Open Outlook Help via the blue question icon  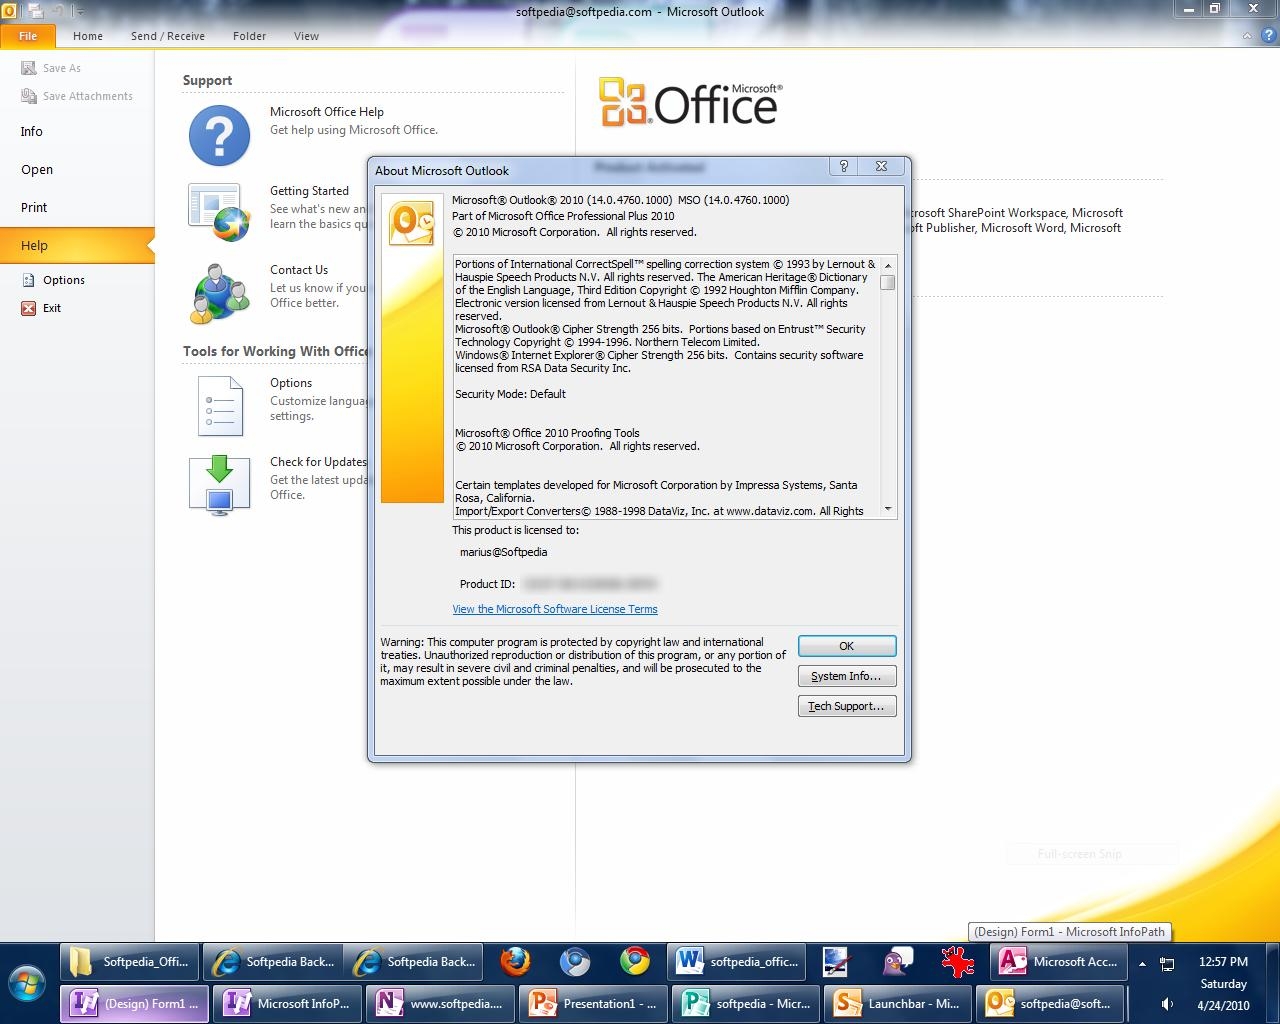pos(1267,36)
